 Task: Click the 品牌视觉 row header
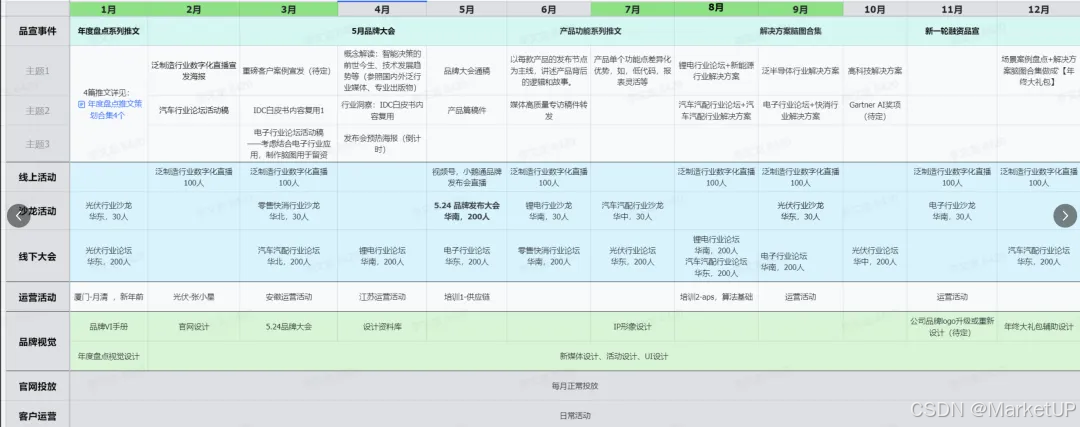coord(38,341)
